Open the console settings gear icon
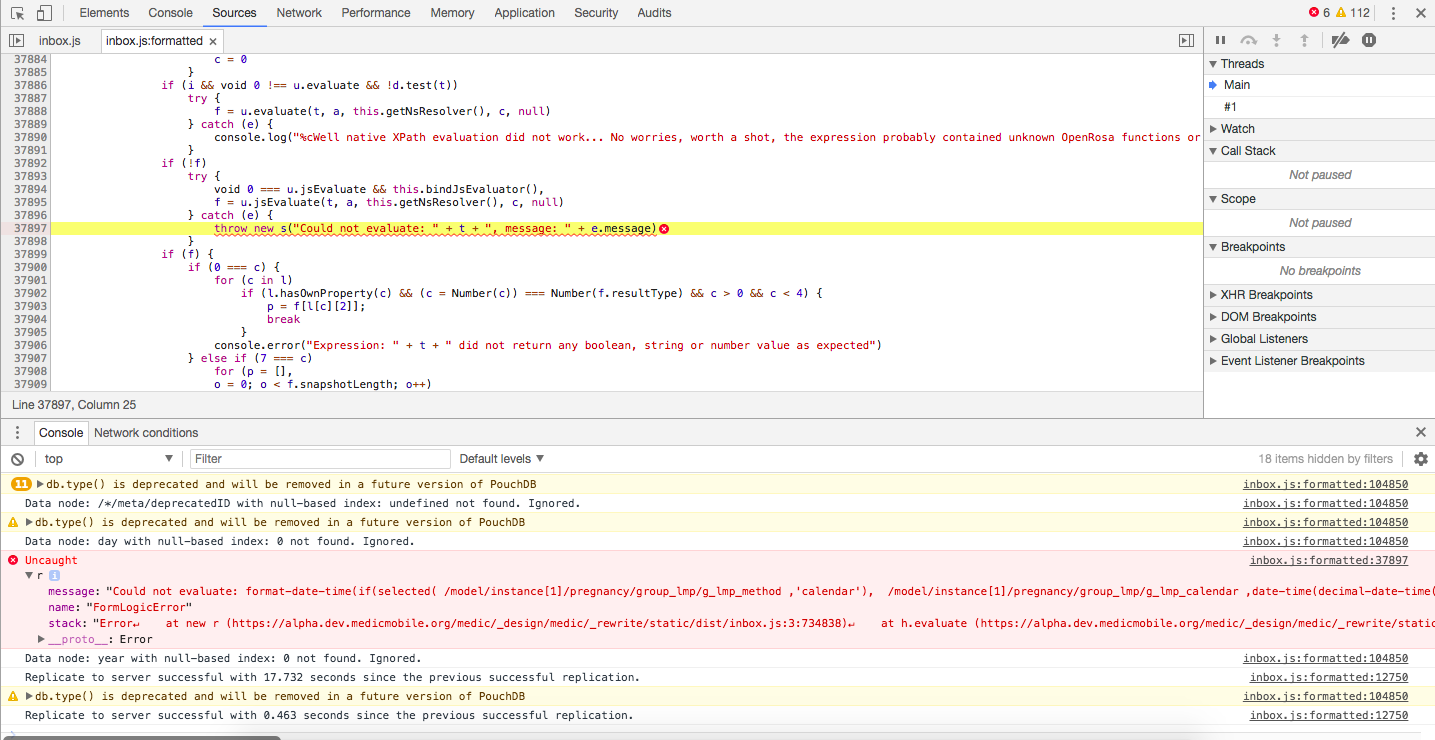 pyautogui.click(x=1421, y=457)
